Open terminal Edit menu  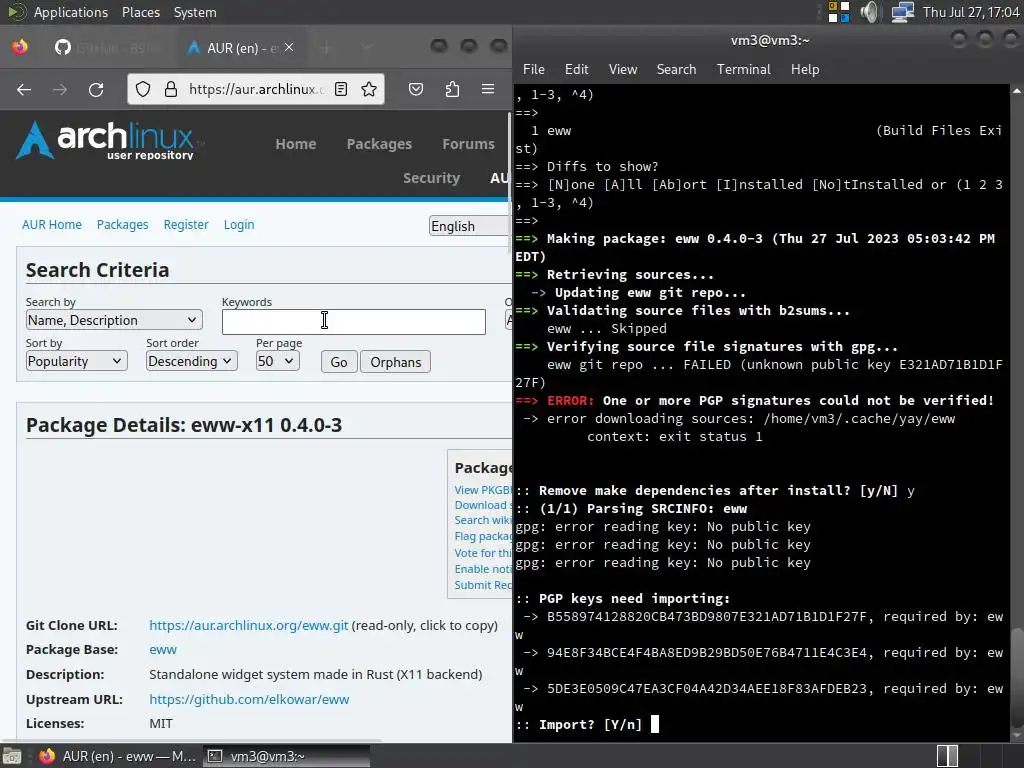576,69
